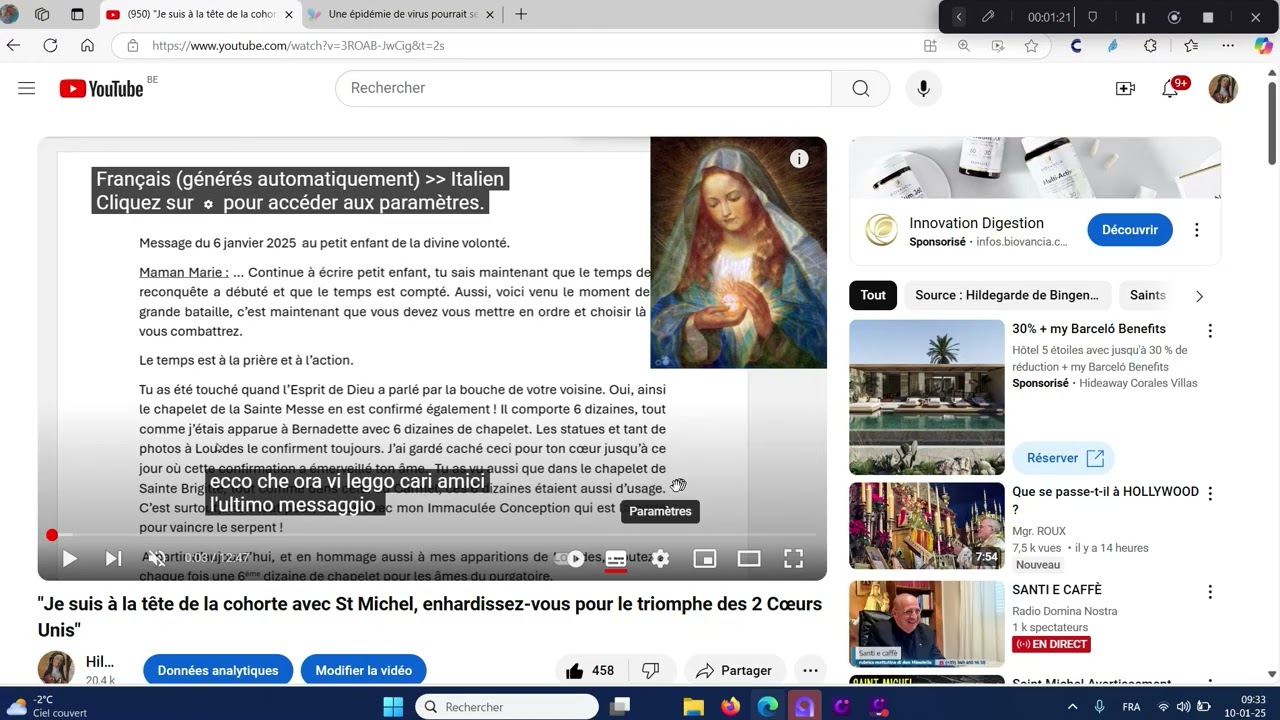Add page to favorites star
The width and height of the screenshot is (1280, 720).
click(1031, 45)
